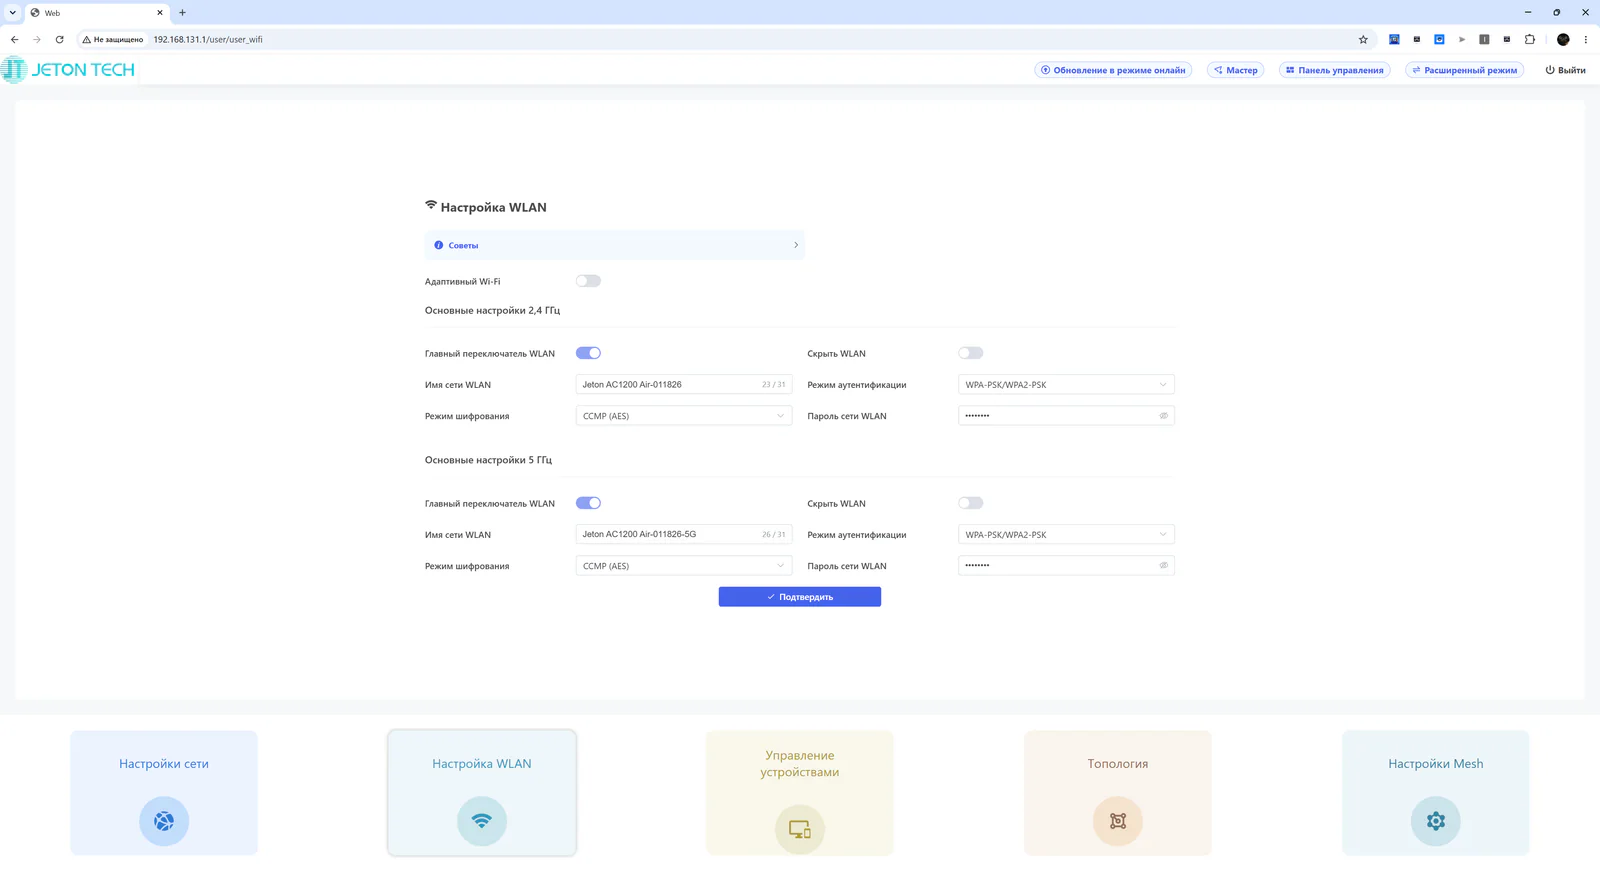Open Настройки сети section card
The height and width of the screenshot is (870, 1600).
point(164,793)
